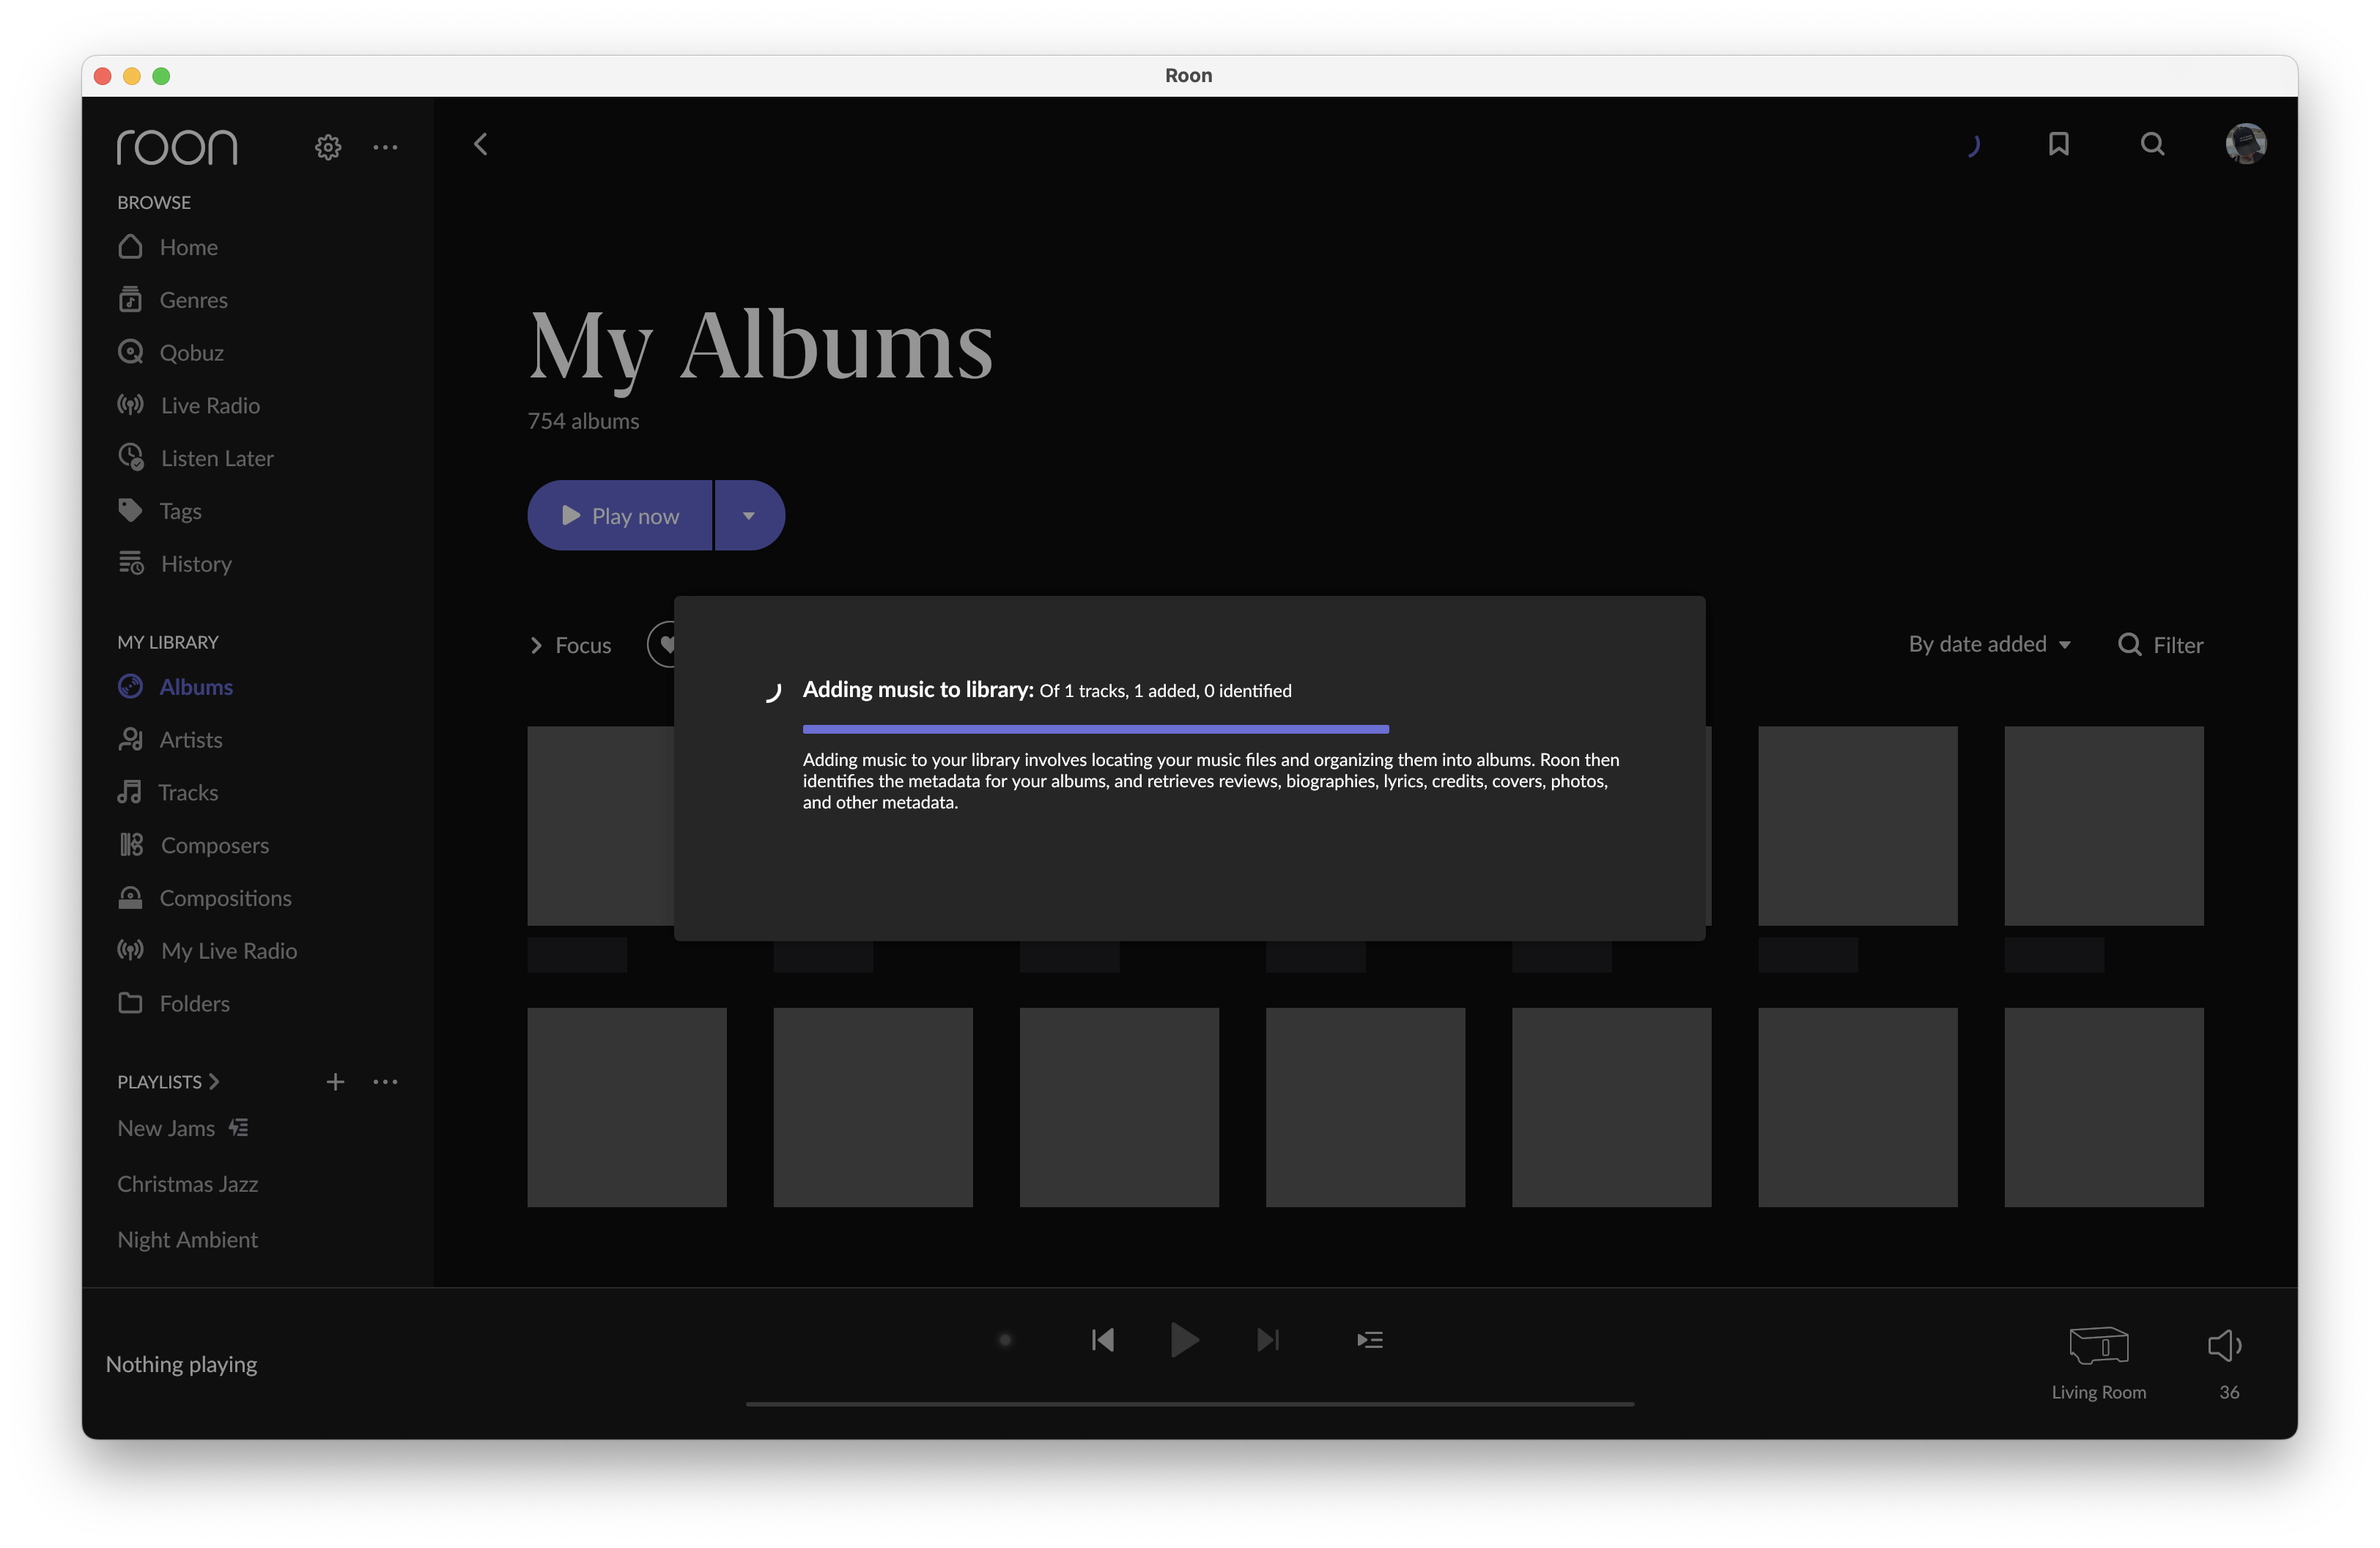This screenshot has width=2380, height=1548.
Task: Click the 754 albums count text
Action: pos(583,421)
